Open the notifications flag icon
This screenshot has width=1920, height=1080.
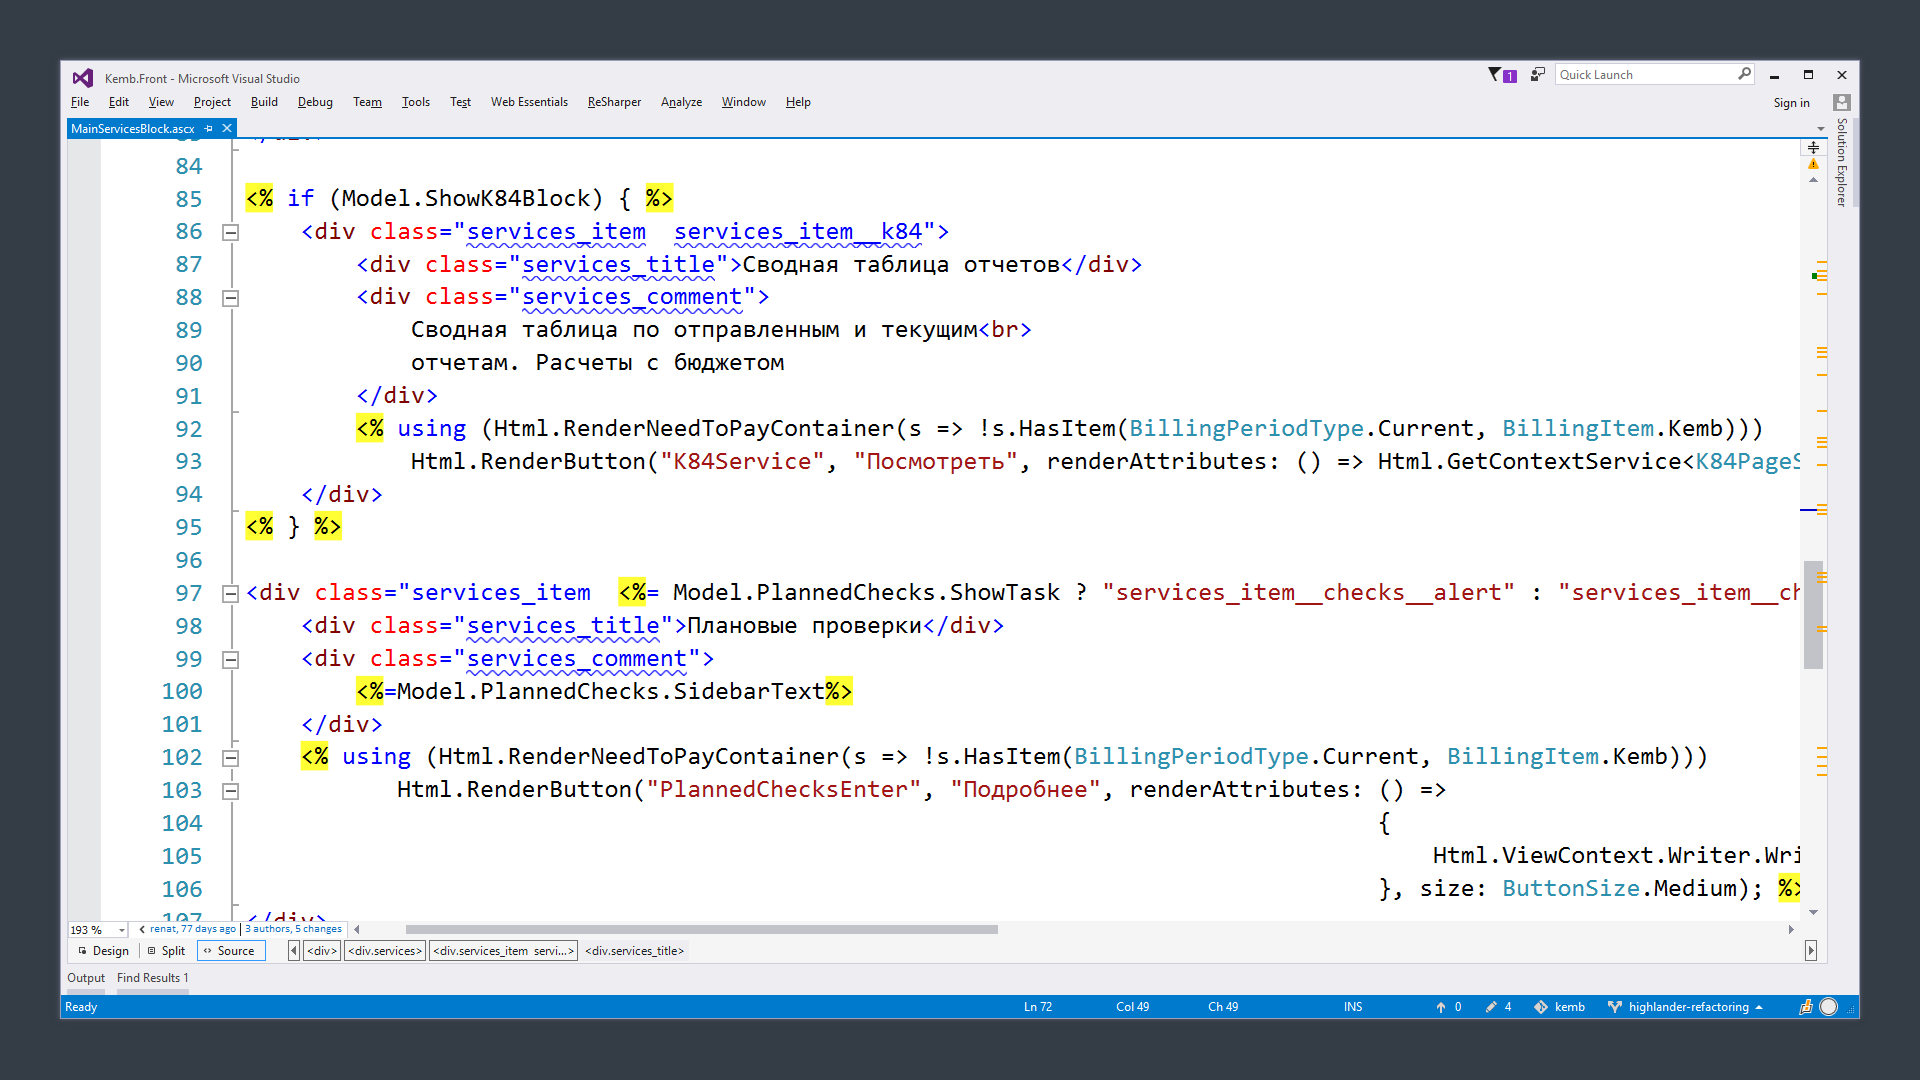[1495, 74]
